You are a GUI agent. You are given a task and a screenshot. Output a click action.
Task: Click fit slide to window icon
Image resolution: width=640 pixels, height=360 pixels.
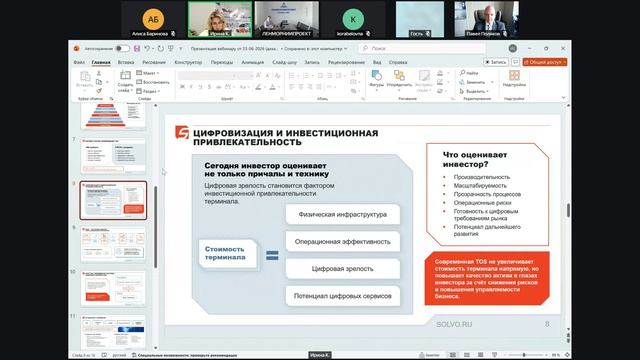pyautogui.click(x=567, y=355)
